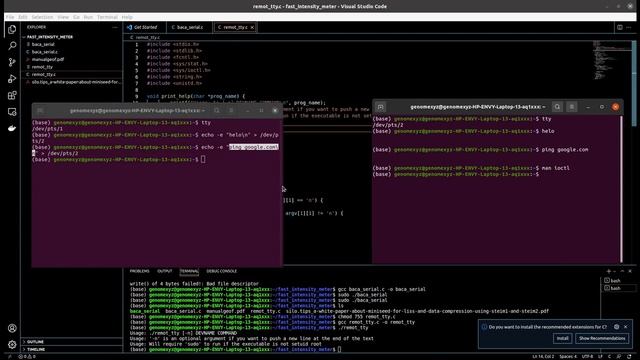Open the File menu
640x360 pixels.
[10, 17]
